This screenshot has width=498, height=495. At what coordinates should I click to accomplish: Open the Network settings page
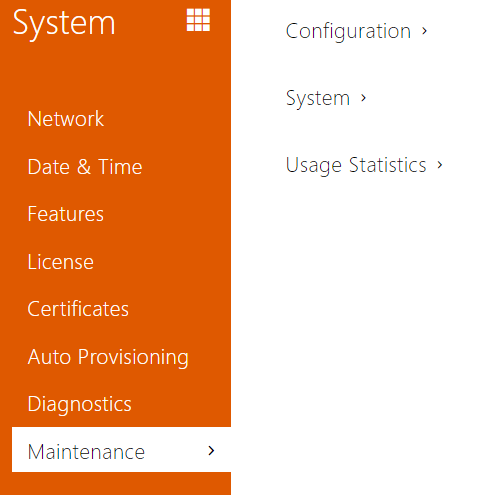(x=66, y=119)
